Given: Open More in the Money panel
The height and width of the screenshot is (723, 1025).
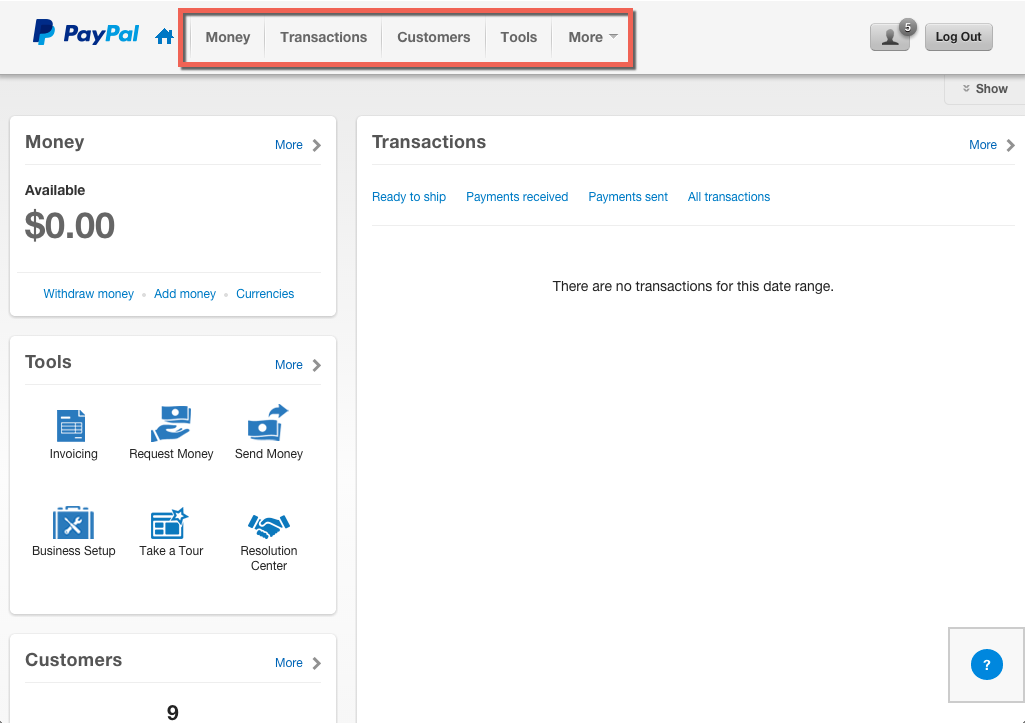Looking at the screenshot, I should (x=297, y=145).
